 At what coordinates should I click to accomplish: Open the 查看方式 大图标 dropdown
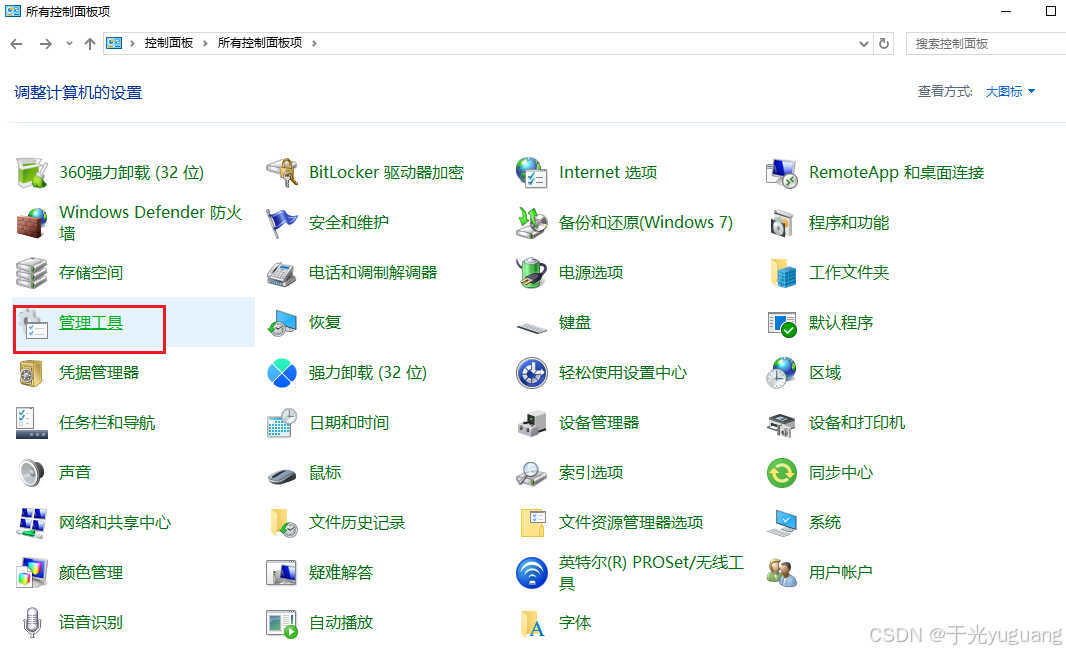(x=1010, y=92)
